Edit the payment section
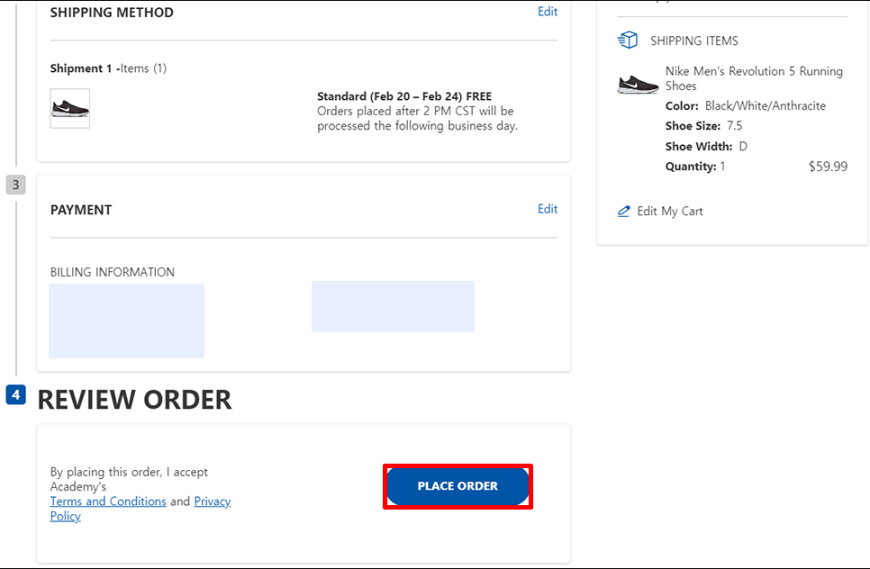Screen dimensions: 870x569 point(547,209)
